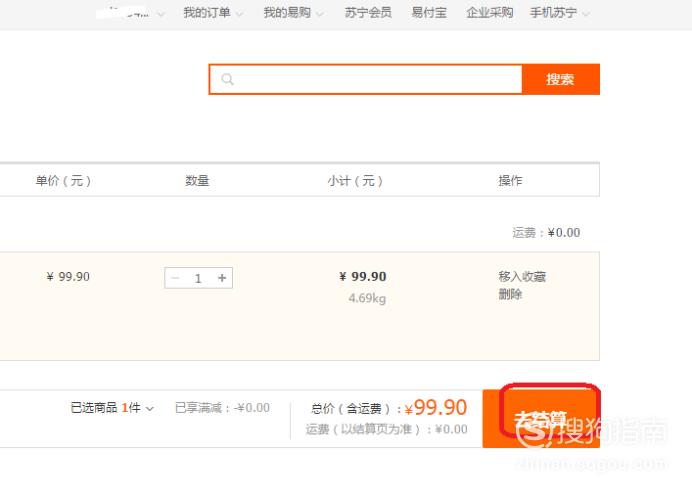Click the orange 搜索 search button

pyautogui.click(x=560, y=79)
